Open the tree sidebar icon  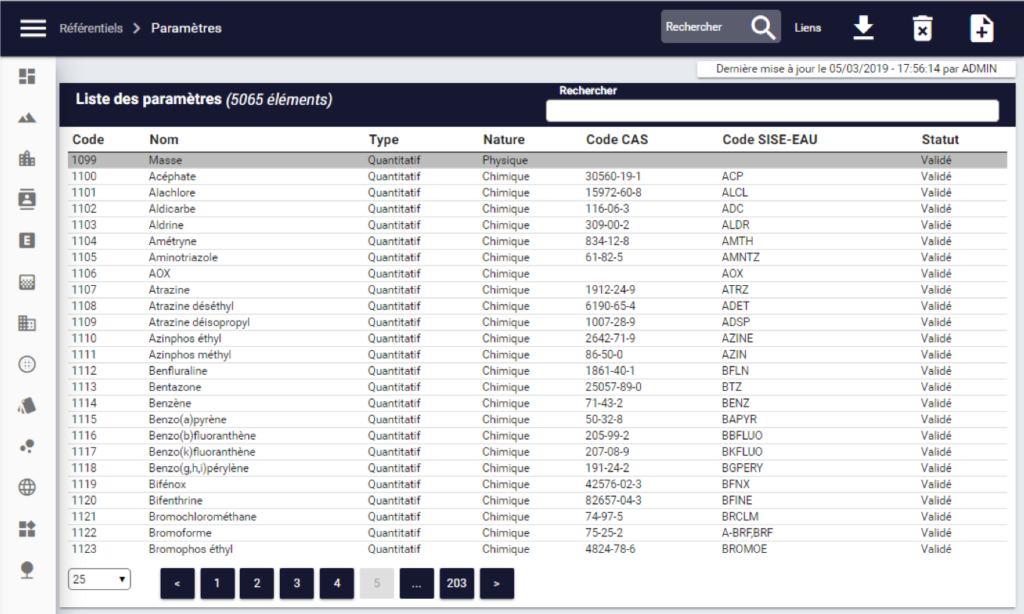tap(27, 570)
